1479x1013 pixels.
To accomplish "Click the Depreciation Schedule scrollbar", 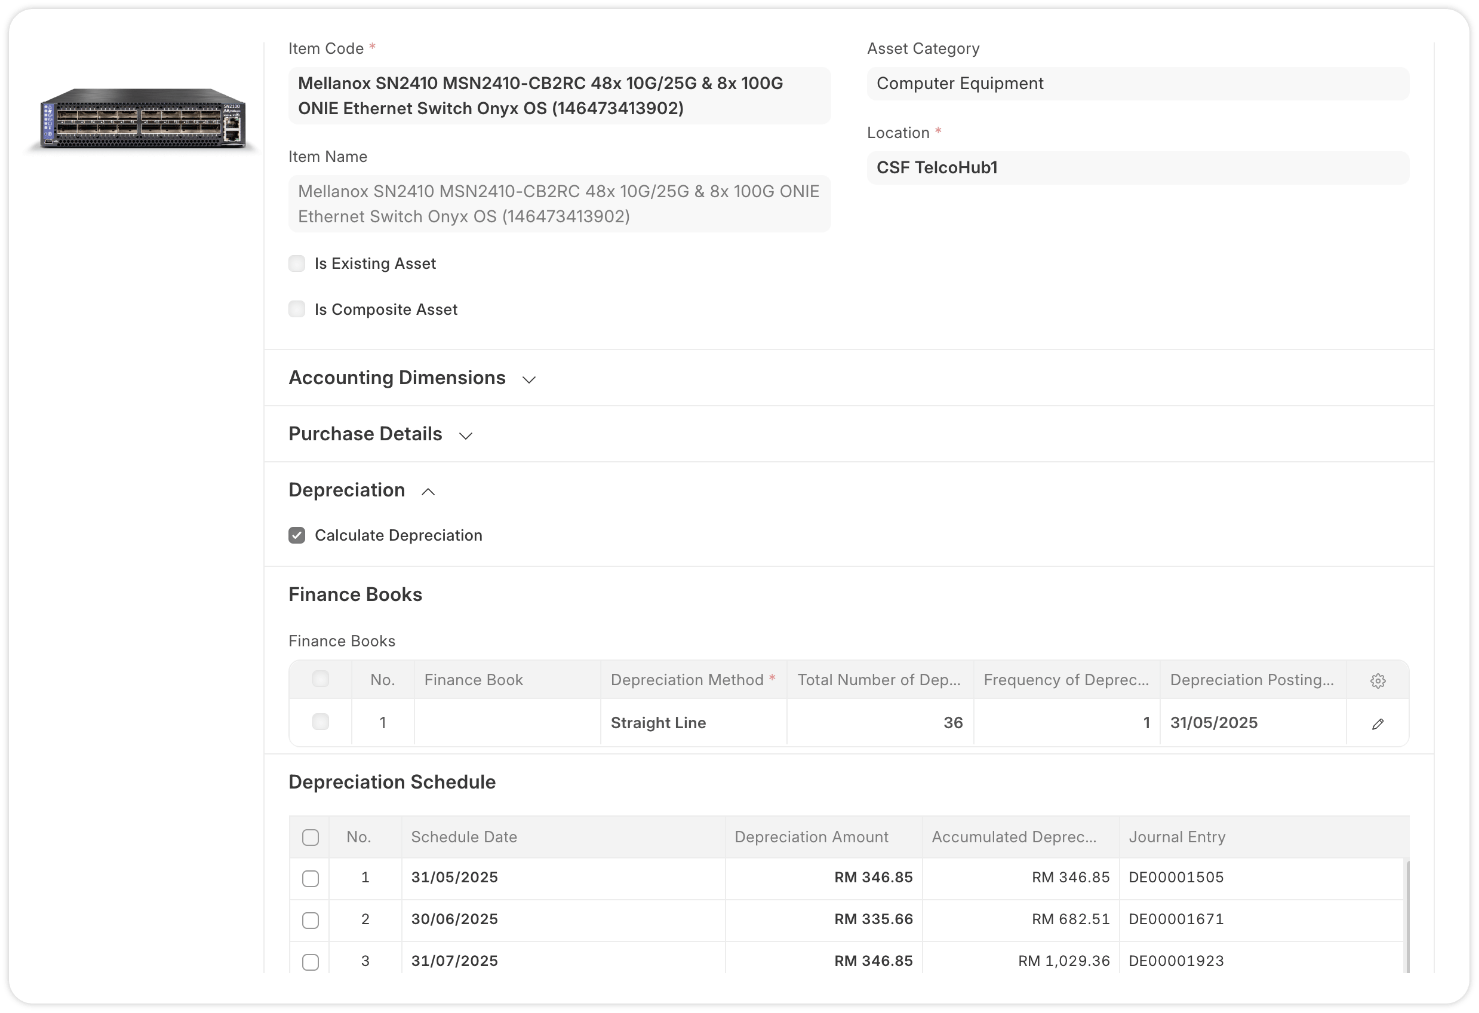I will point(1406,915).
